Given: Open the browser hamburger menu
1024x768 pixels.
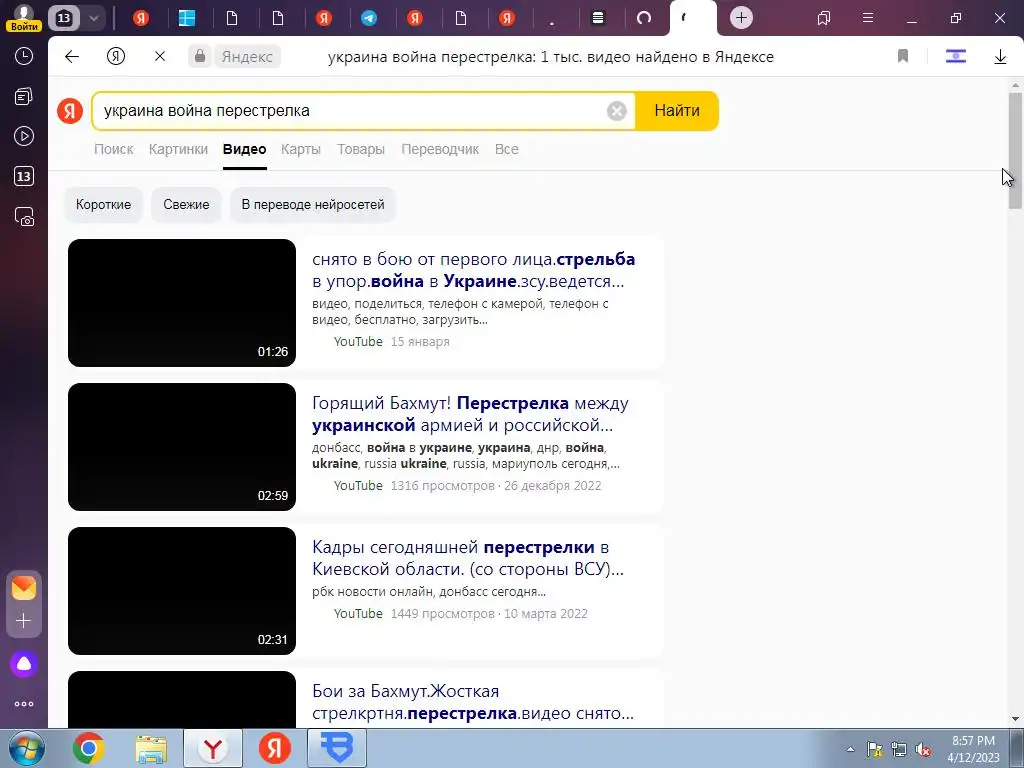Looking at the screenshot, I should point(867,18).
